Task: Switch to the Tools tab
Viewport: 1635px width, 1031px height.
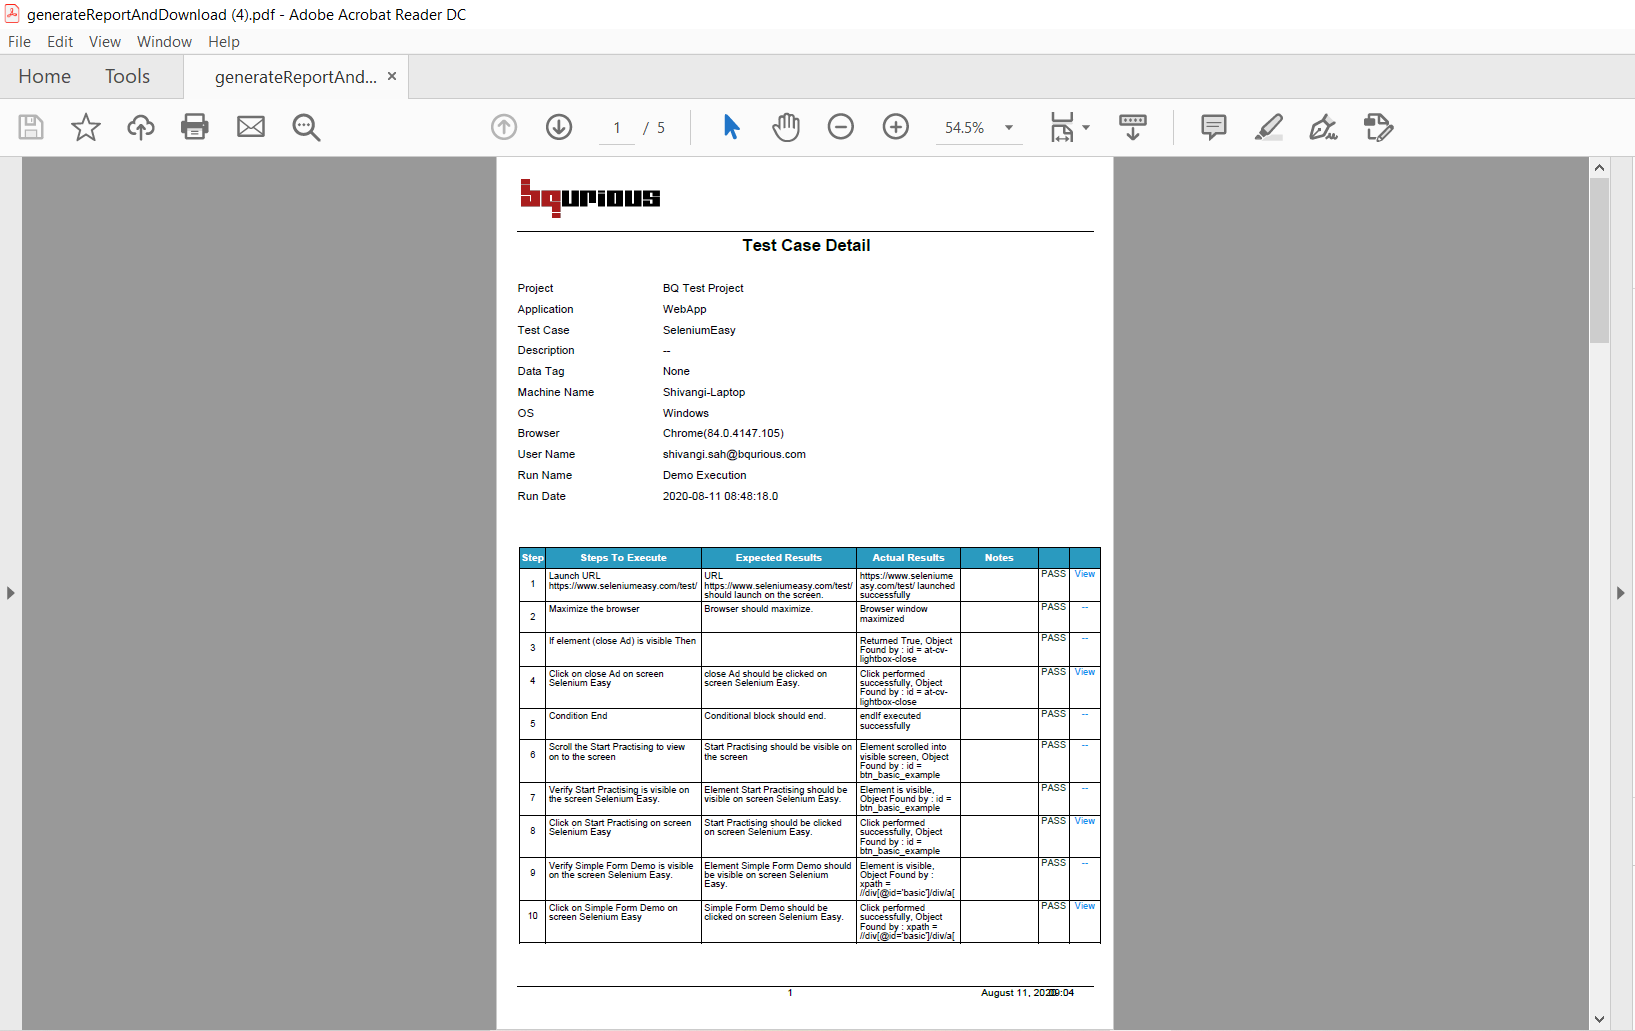Action: [127, 77]
